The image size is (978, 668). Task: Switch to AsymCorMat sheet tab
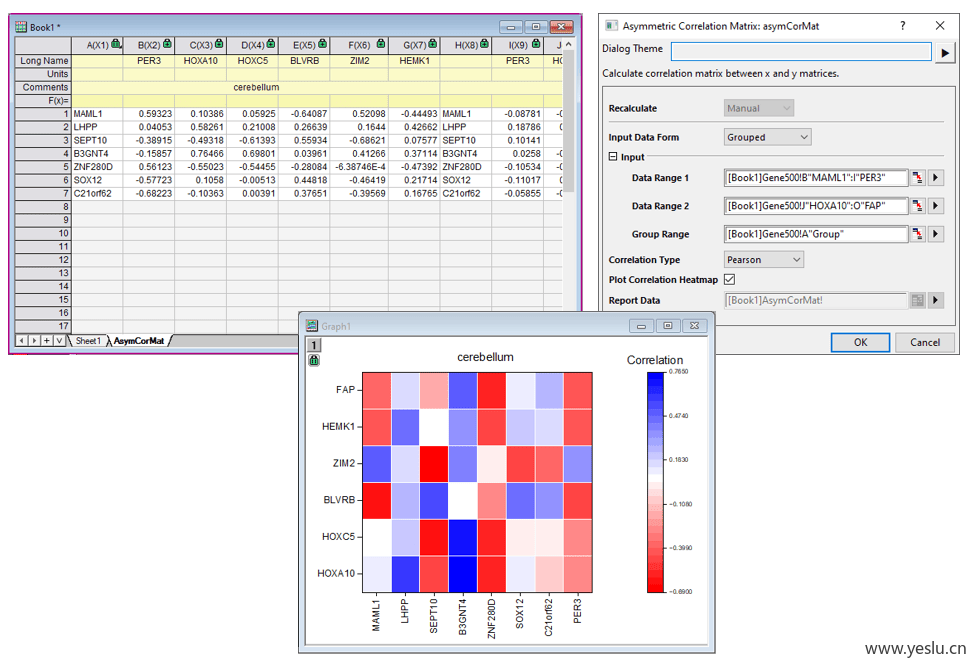point(138,341)
